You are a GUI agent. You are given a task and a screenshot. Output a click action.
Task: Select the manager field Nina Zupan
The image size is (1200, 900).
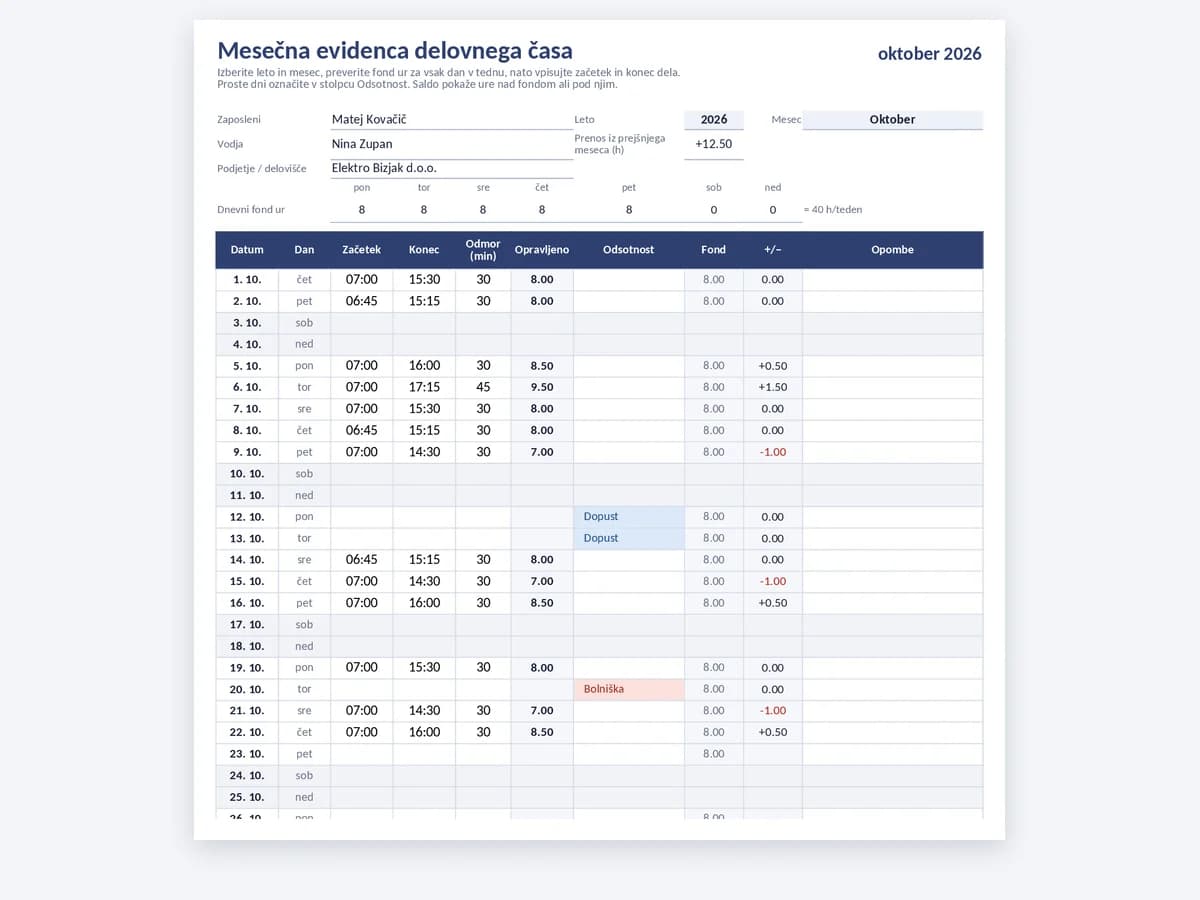point(451,144)
